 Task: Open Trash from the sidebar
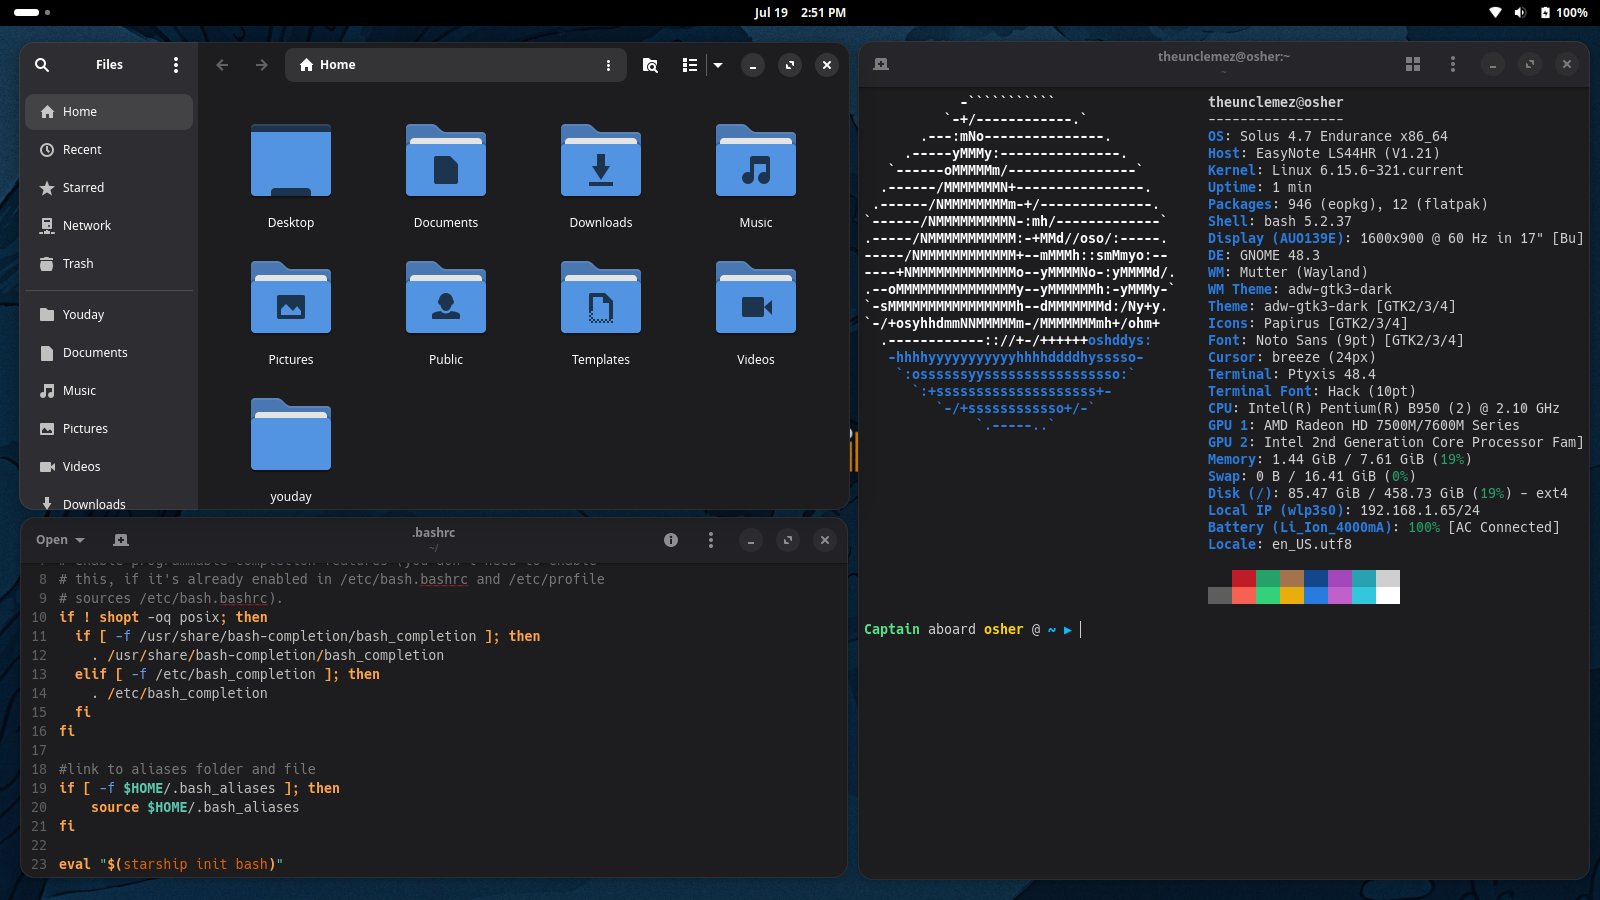click(78, 264)
